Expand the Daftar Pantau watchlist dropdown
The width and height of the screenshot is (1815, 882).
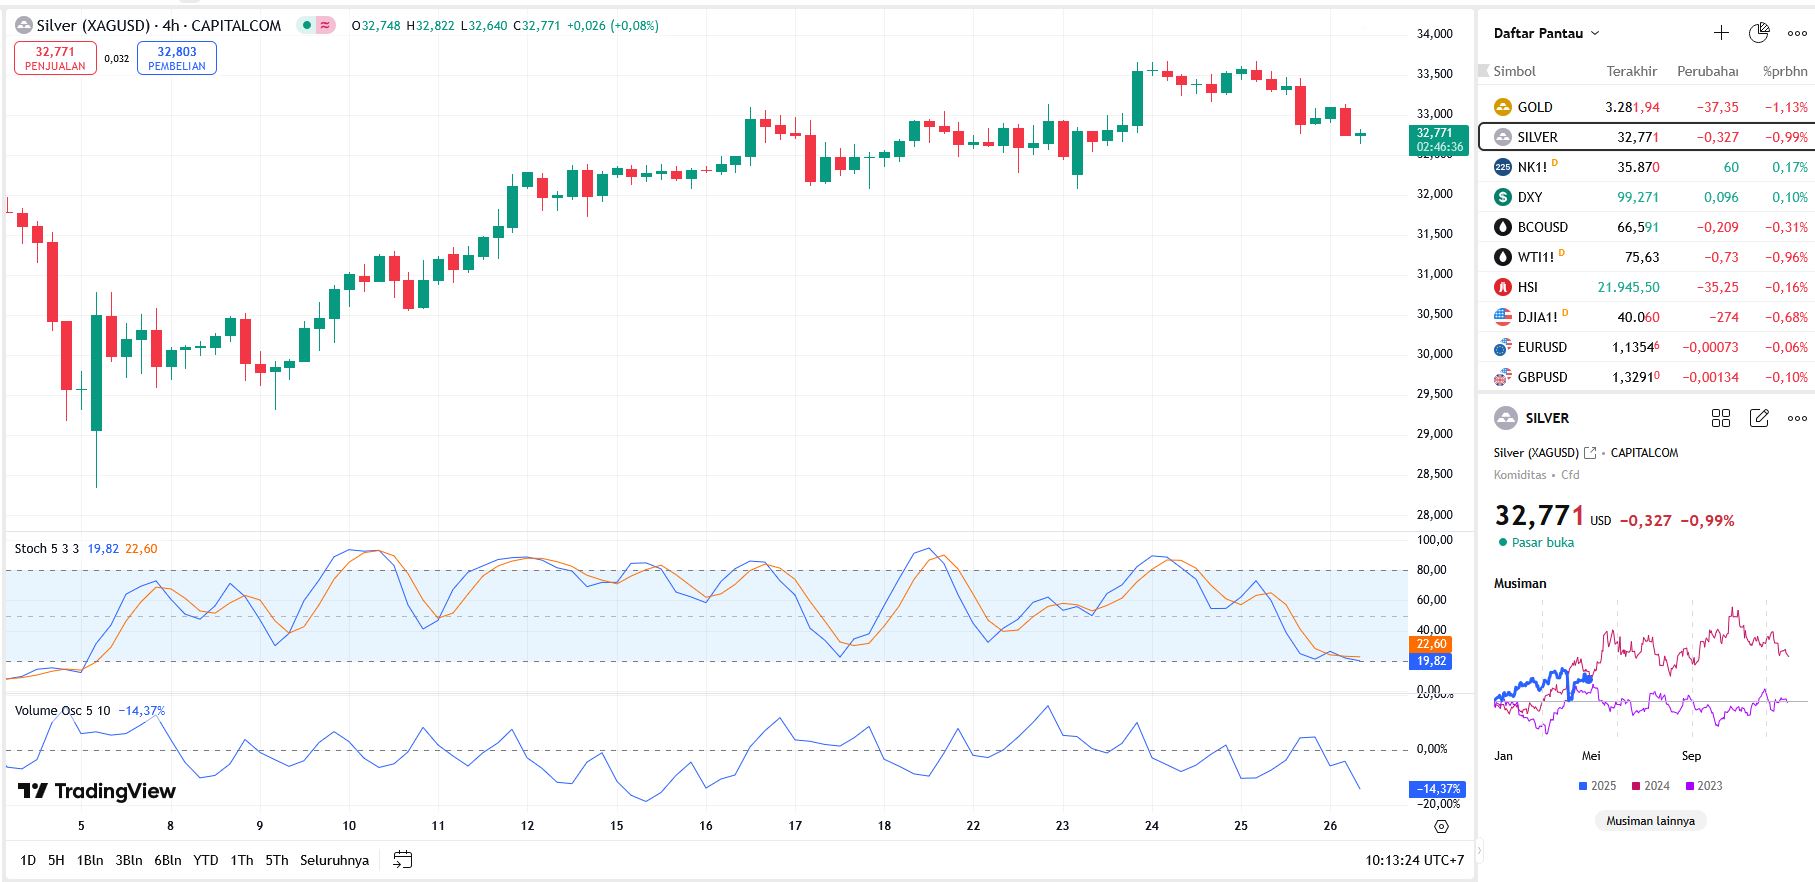(x=1546, y=33)
